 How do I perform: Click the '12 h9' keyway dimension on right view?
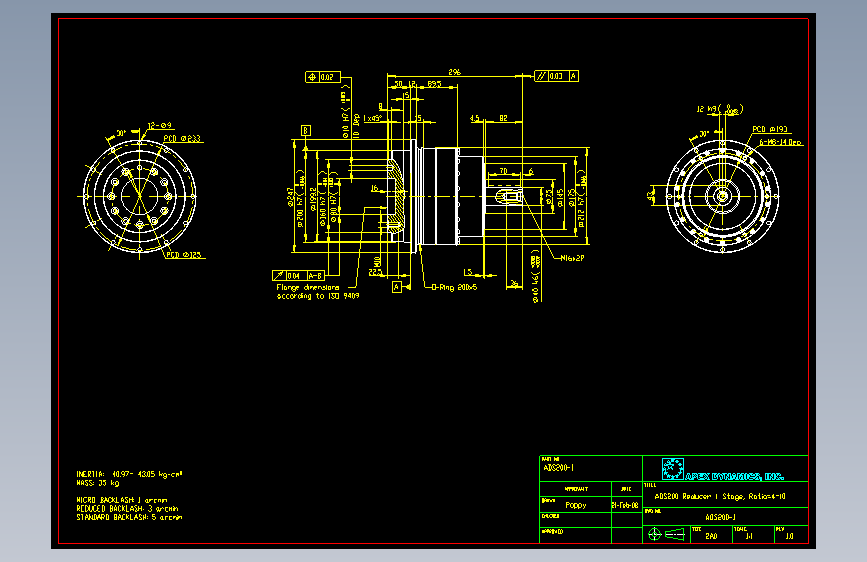(x=719, y=109)
